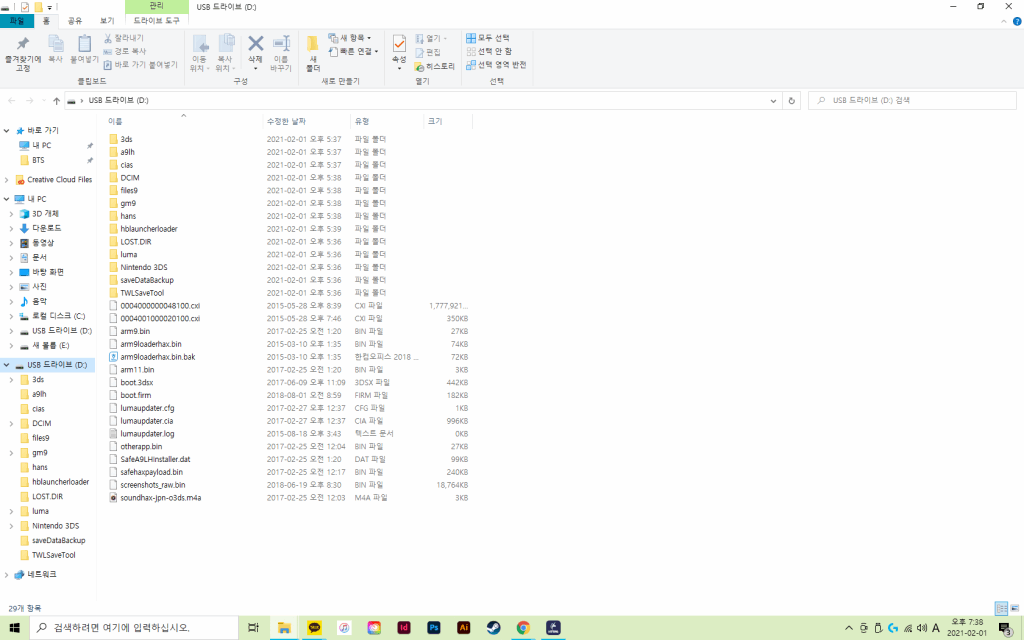Select 드라이브 도구 ribbon tab
Viewport: 1024px width, 640px height.
(x=157, y=21)
